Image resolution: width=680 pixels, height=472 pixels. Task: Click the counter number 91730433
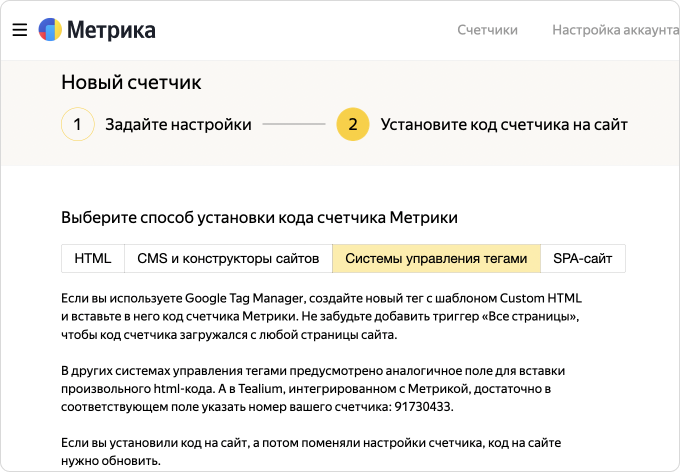tap(422, 407)
